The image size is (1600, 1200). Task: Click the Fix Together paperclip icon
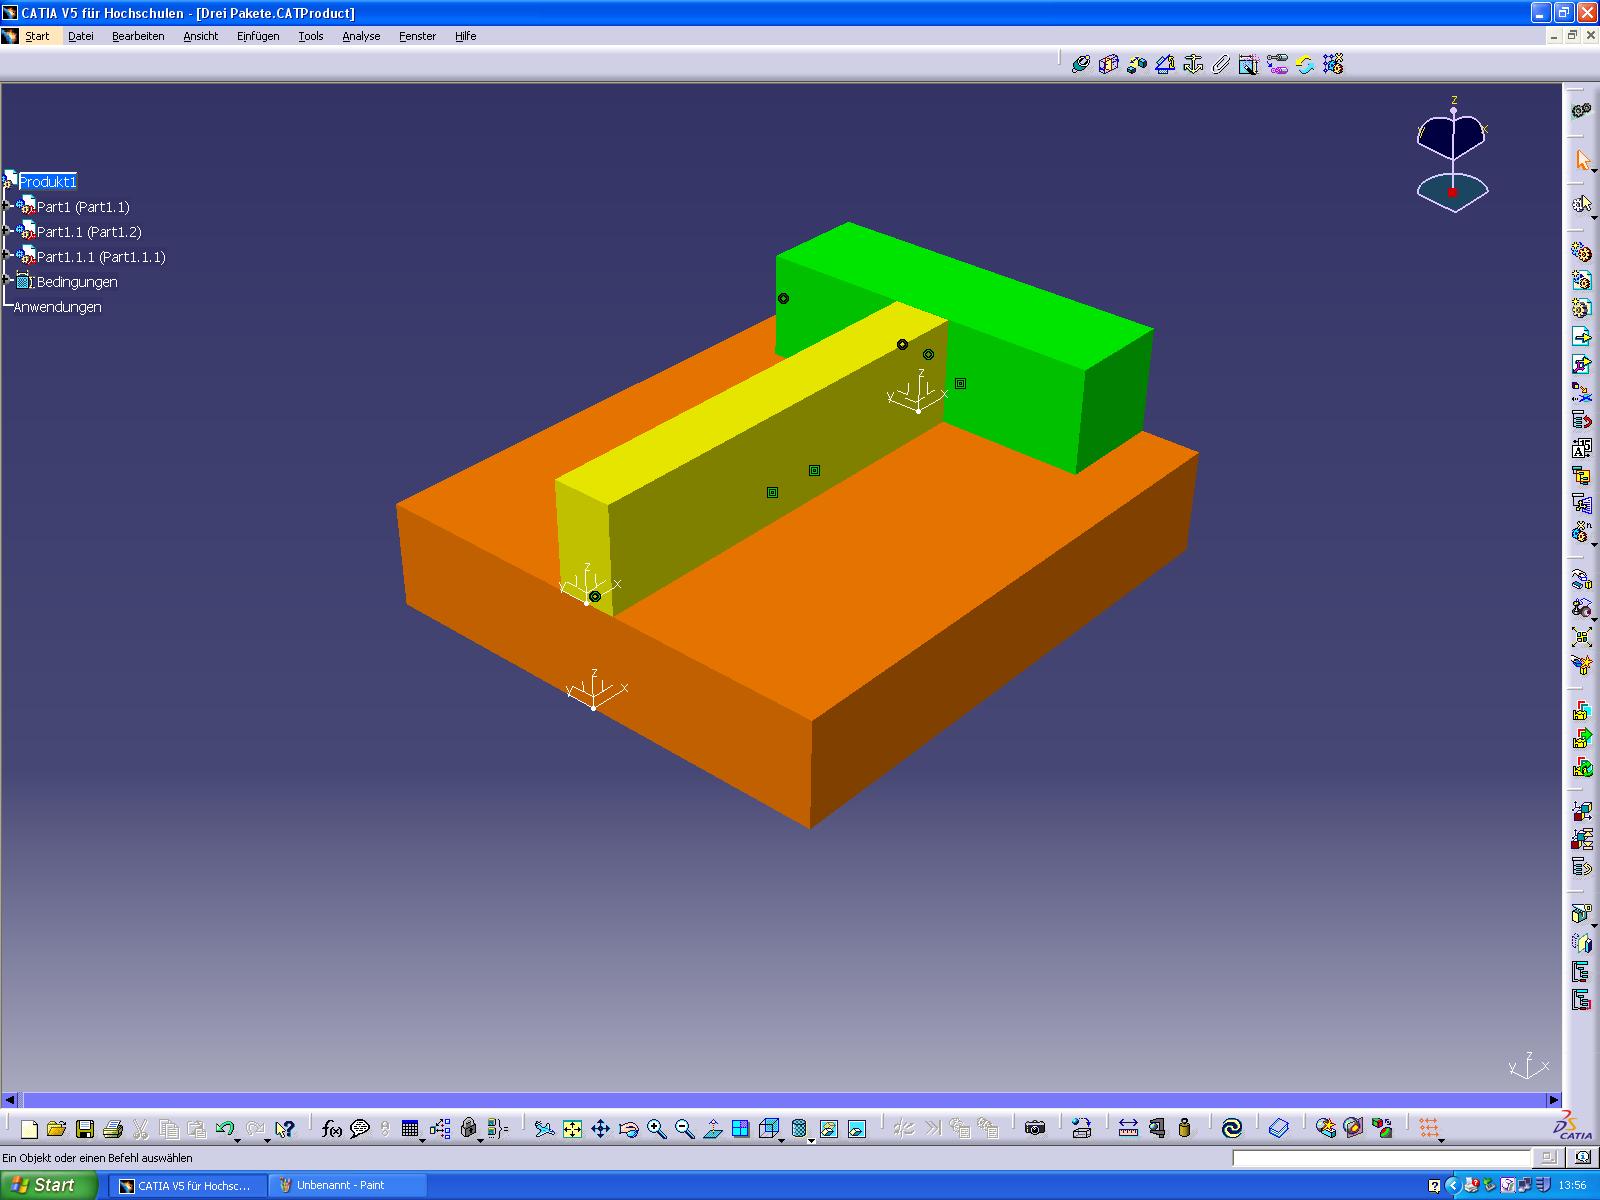tap(1220, 64)
